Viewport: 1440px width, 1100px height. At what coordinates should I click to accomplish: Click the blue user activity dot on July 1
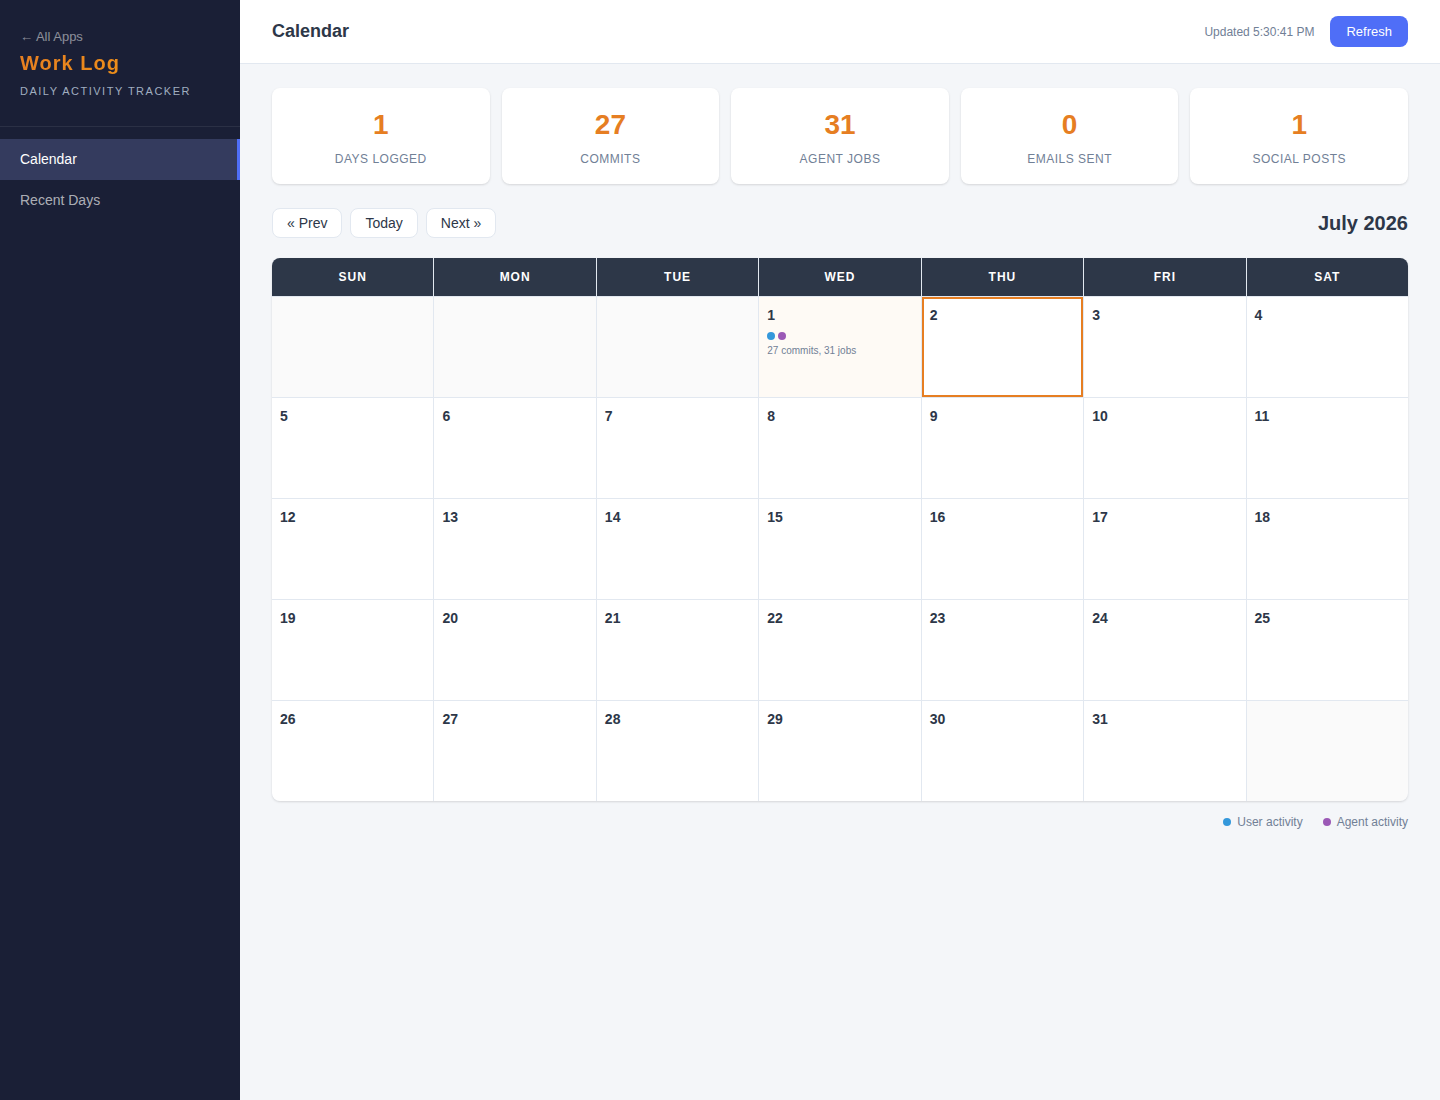771,336
